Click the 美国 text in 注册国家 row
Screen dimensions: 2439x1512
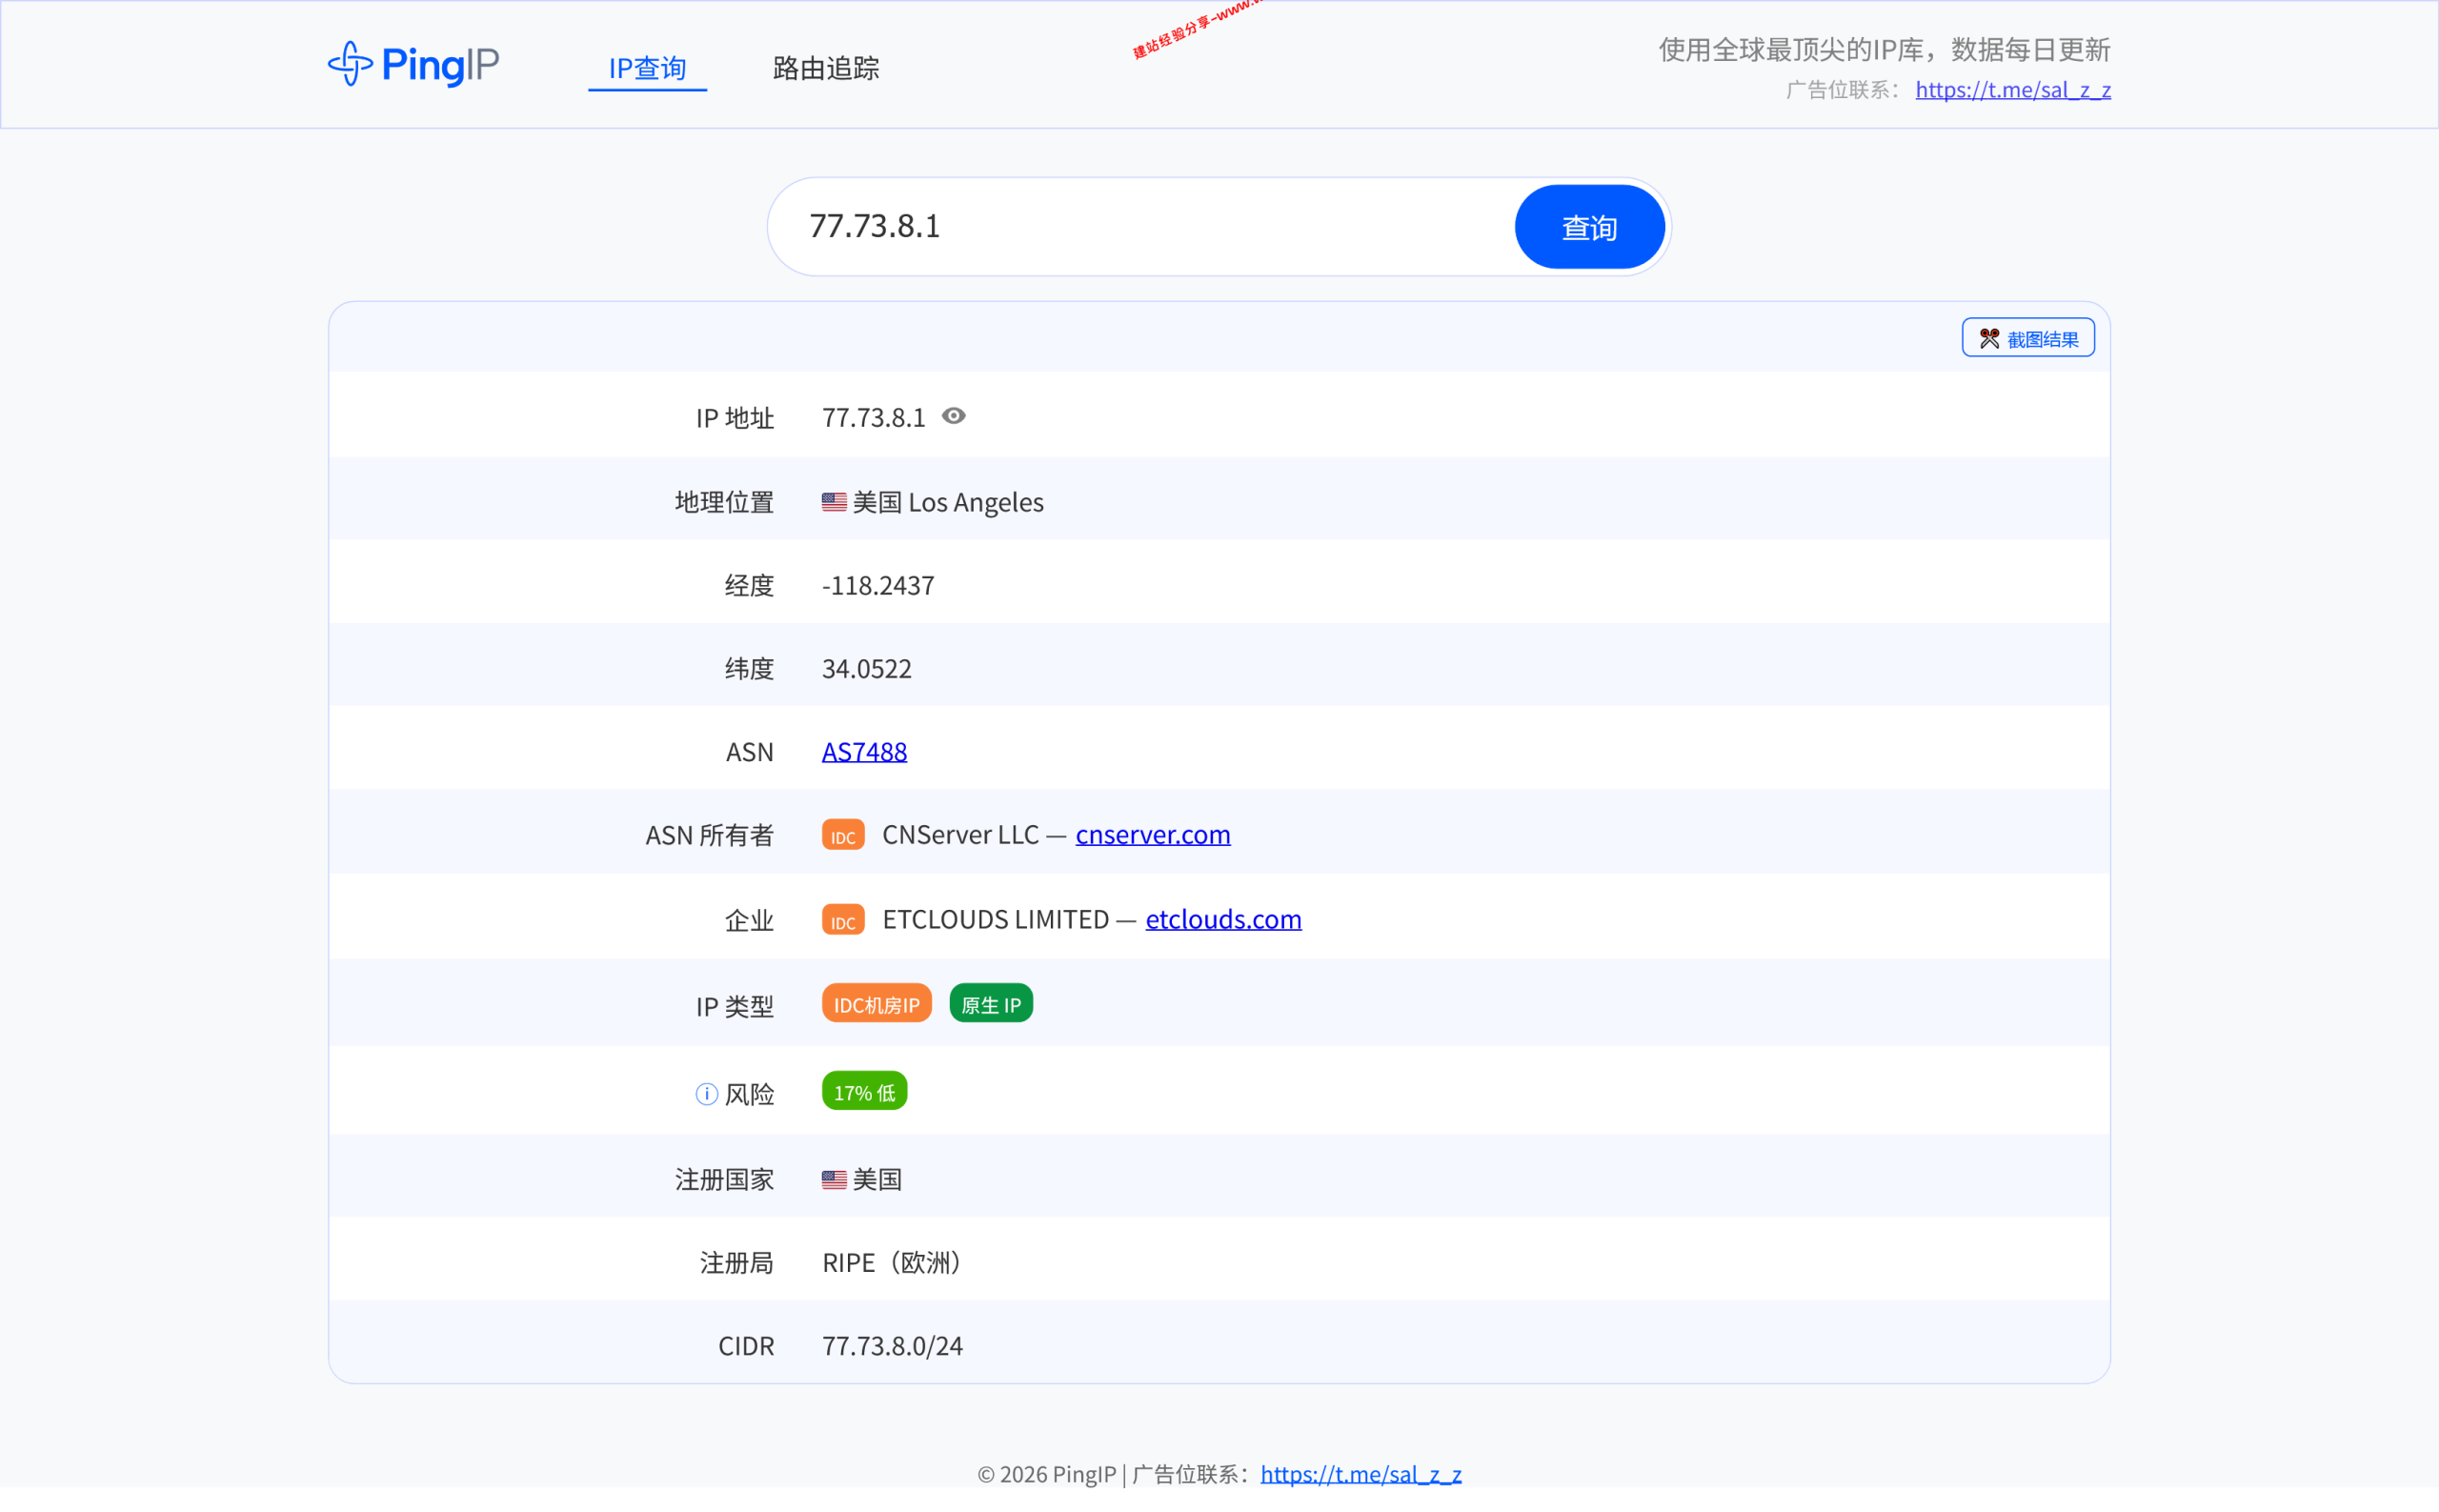coord(877,1180)
